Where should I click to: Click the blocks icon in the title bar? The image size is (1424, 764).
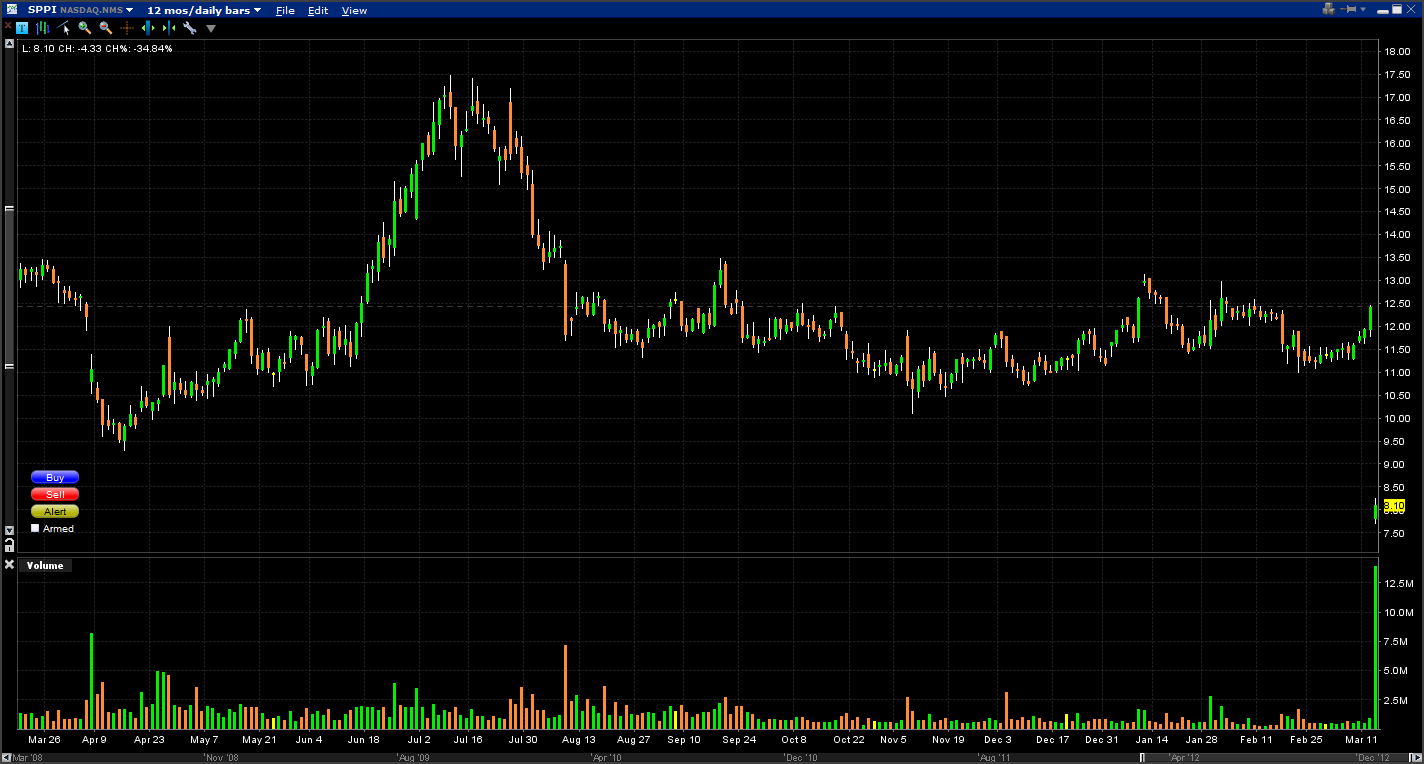click(x=1328, y=9)
